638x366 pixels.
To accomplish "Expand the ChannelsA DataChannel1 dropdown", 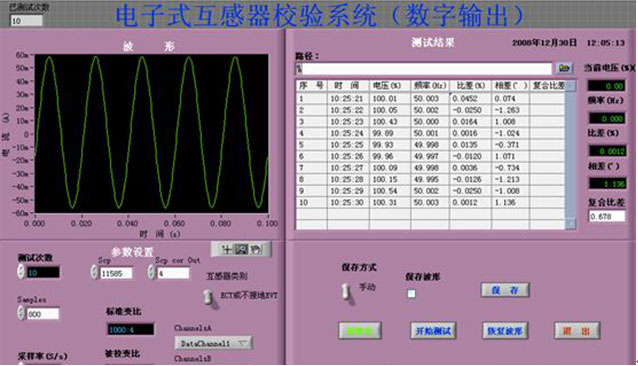I will (213, 343).
